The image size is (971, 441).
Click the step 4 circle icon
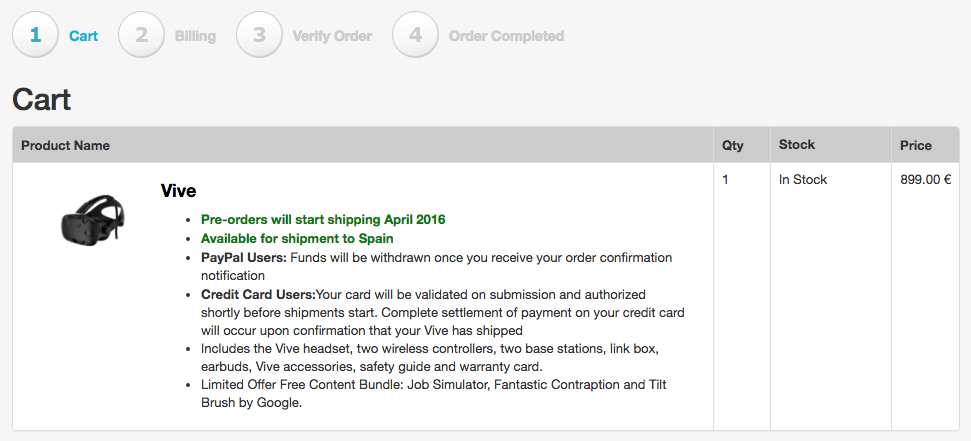point(416,36)
